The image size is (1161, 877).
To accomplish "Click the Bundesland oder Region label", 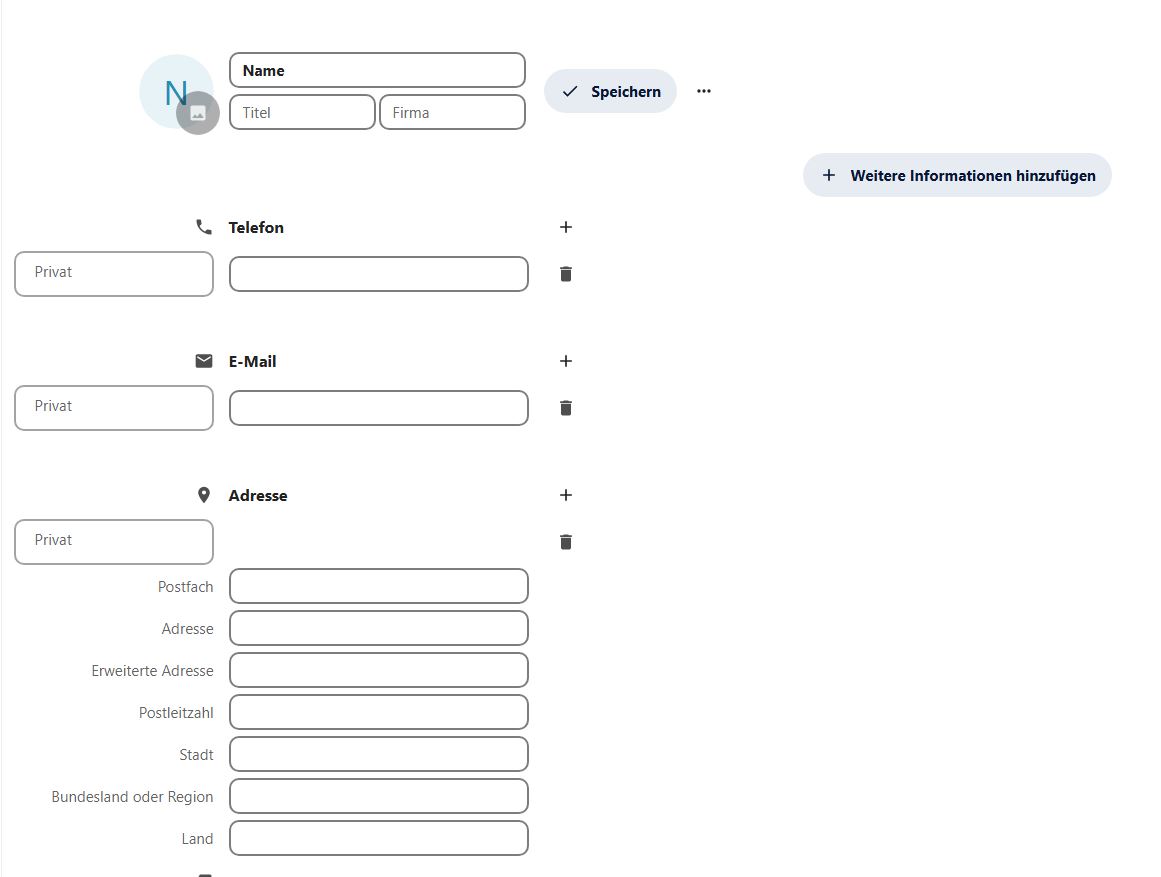I will (133, 797).
